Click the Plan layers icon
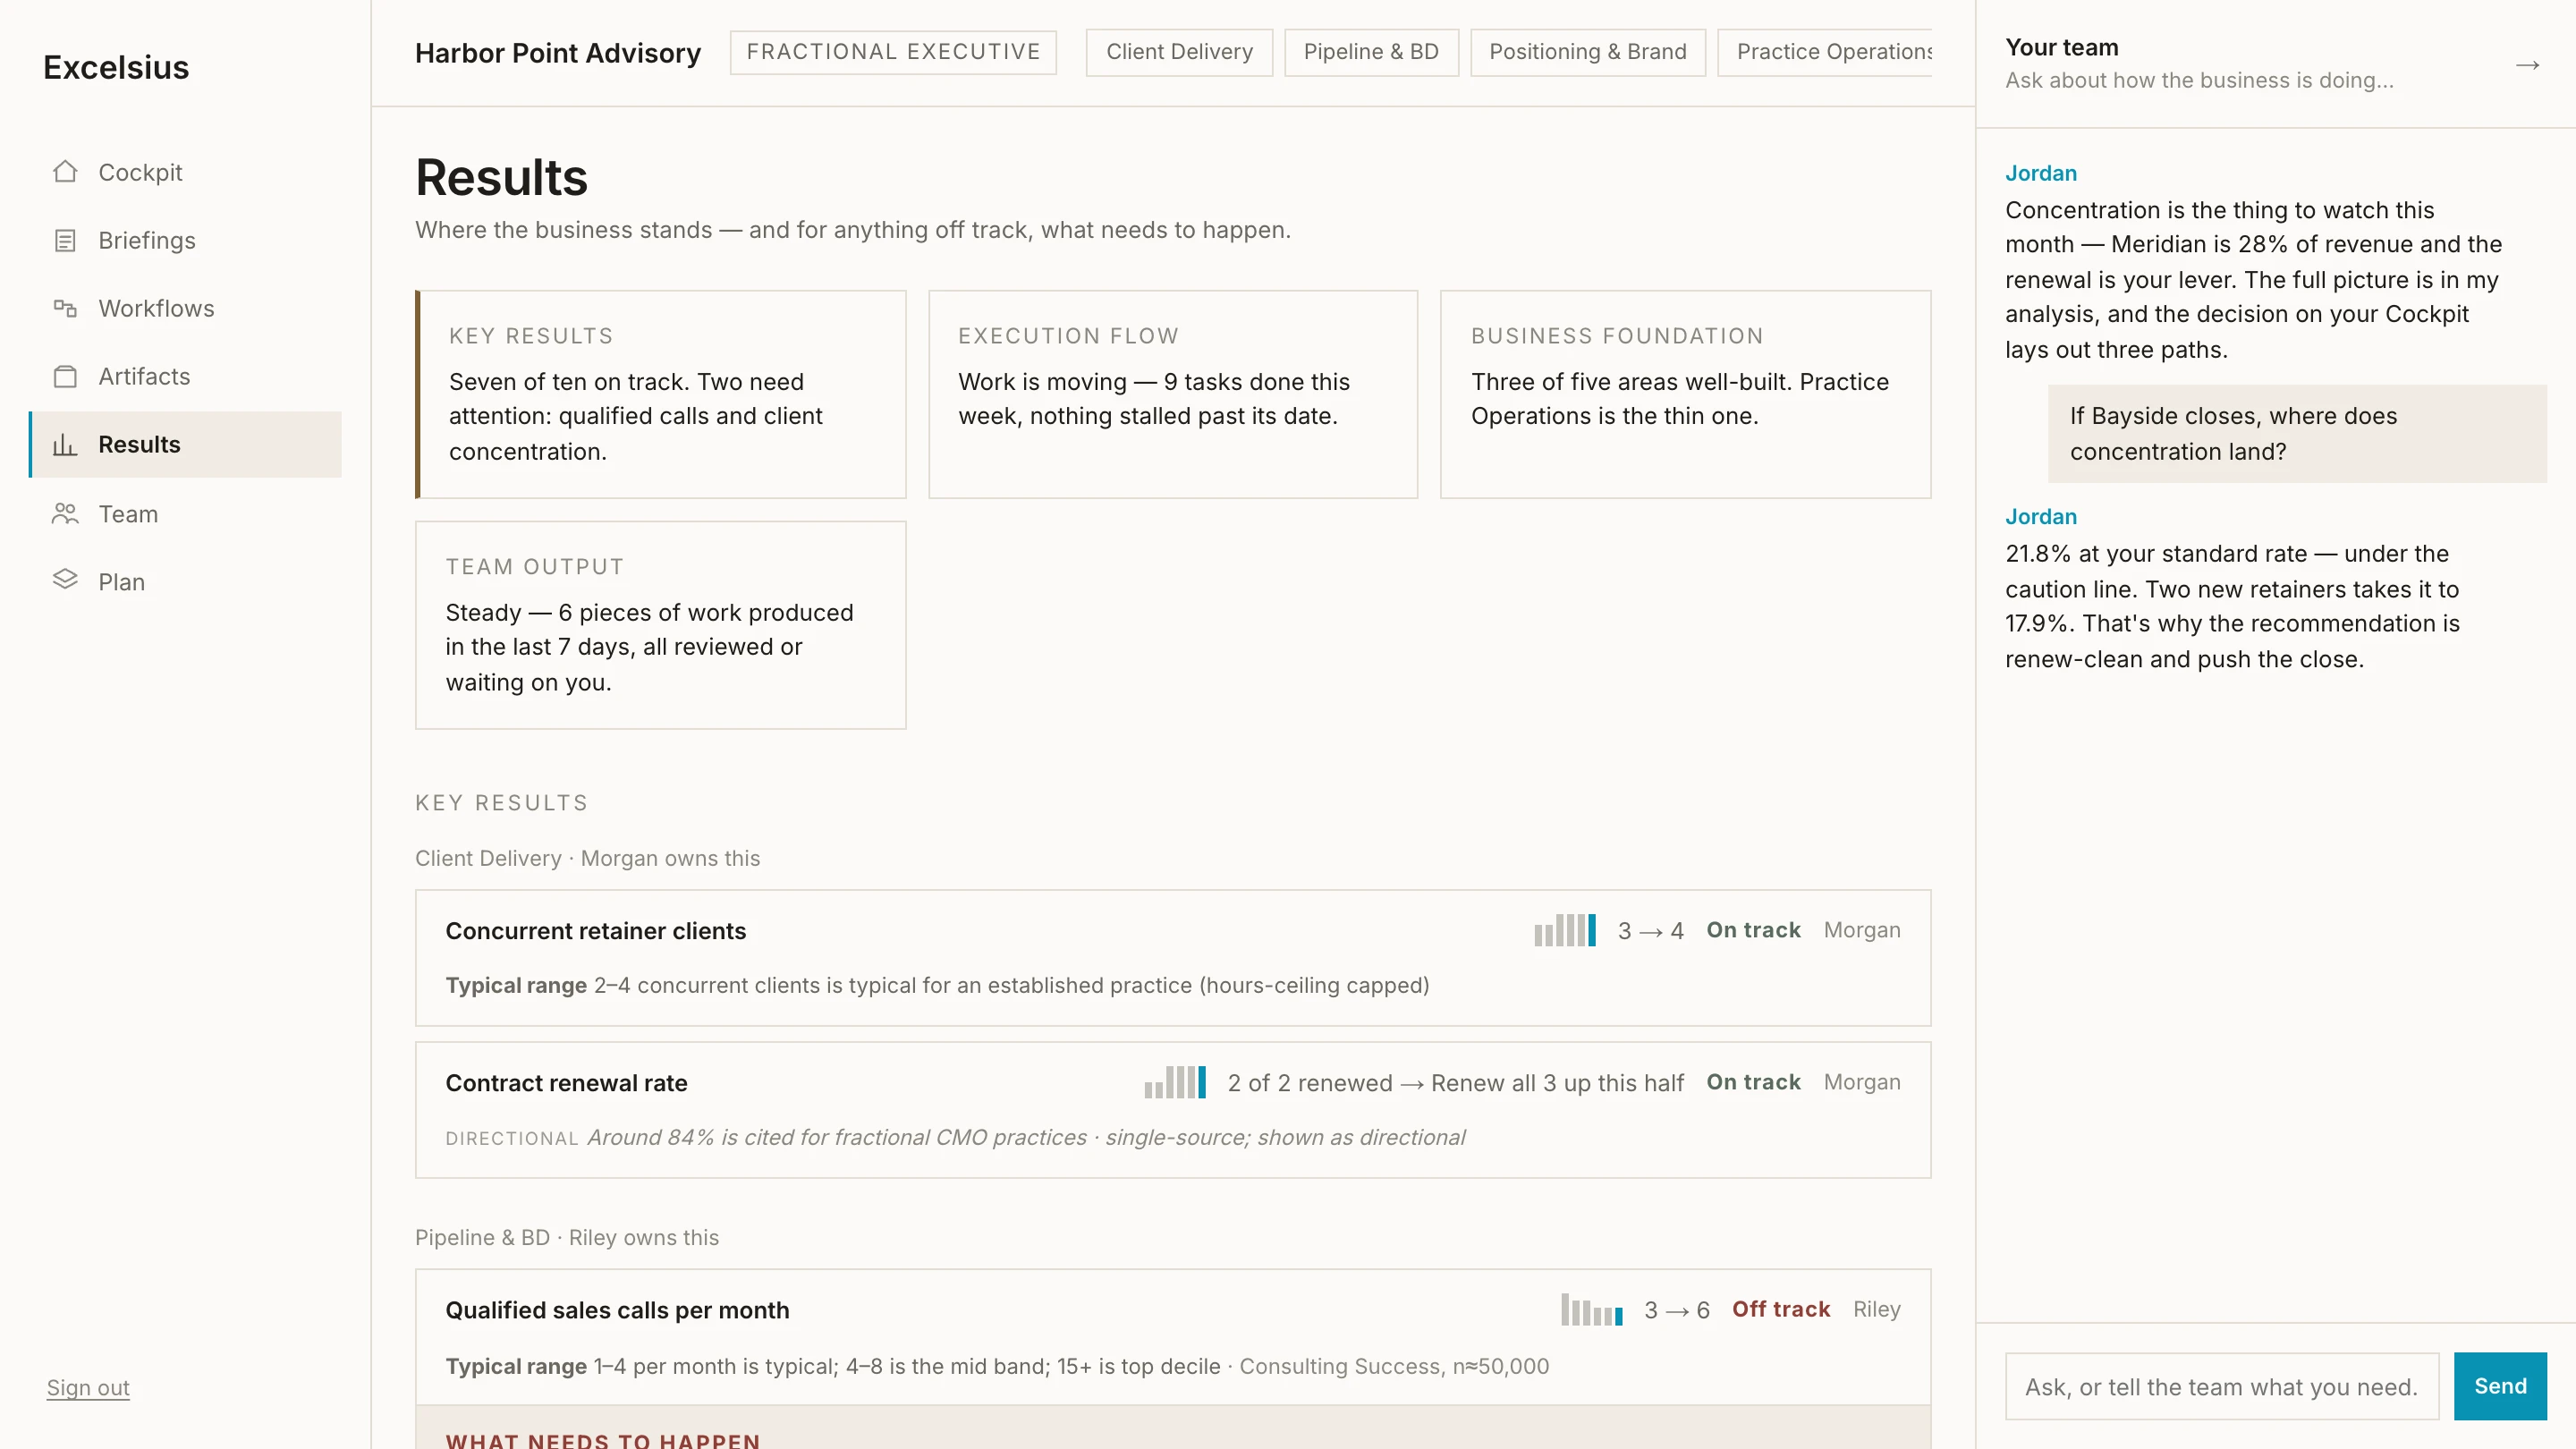 click(65, 580)
